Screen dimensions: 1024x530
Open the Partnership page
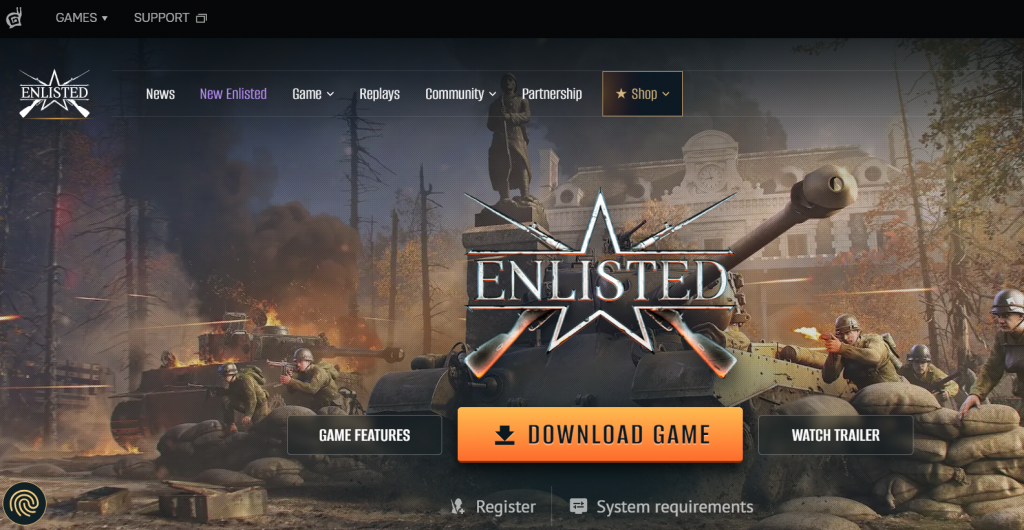pyautogui.click(x=552, y=94)
